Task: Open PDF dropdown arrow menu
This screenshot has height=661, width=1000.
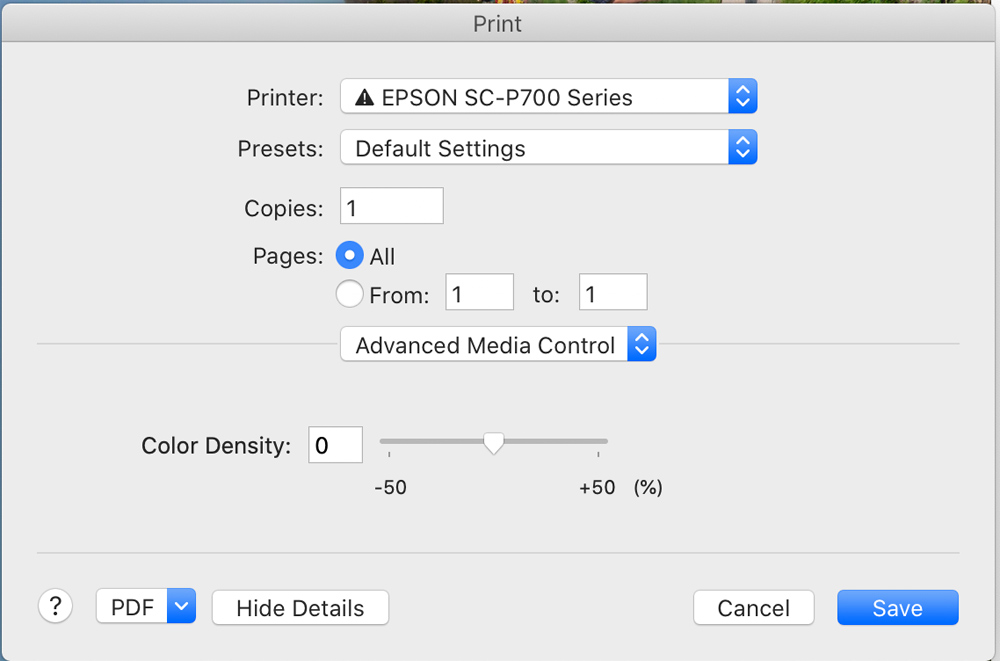Action: click(x=181, y=606)
